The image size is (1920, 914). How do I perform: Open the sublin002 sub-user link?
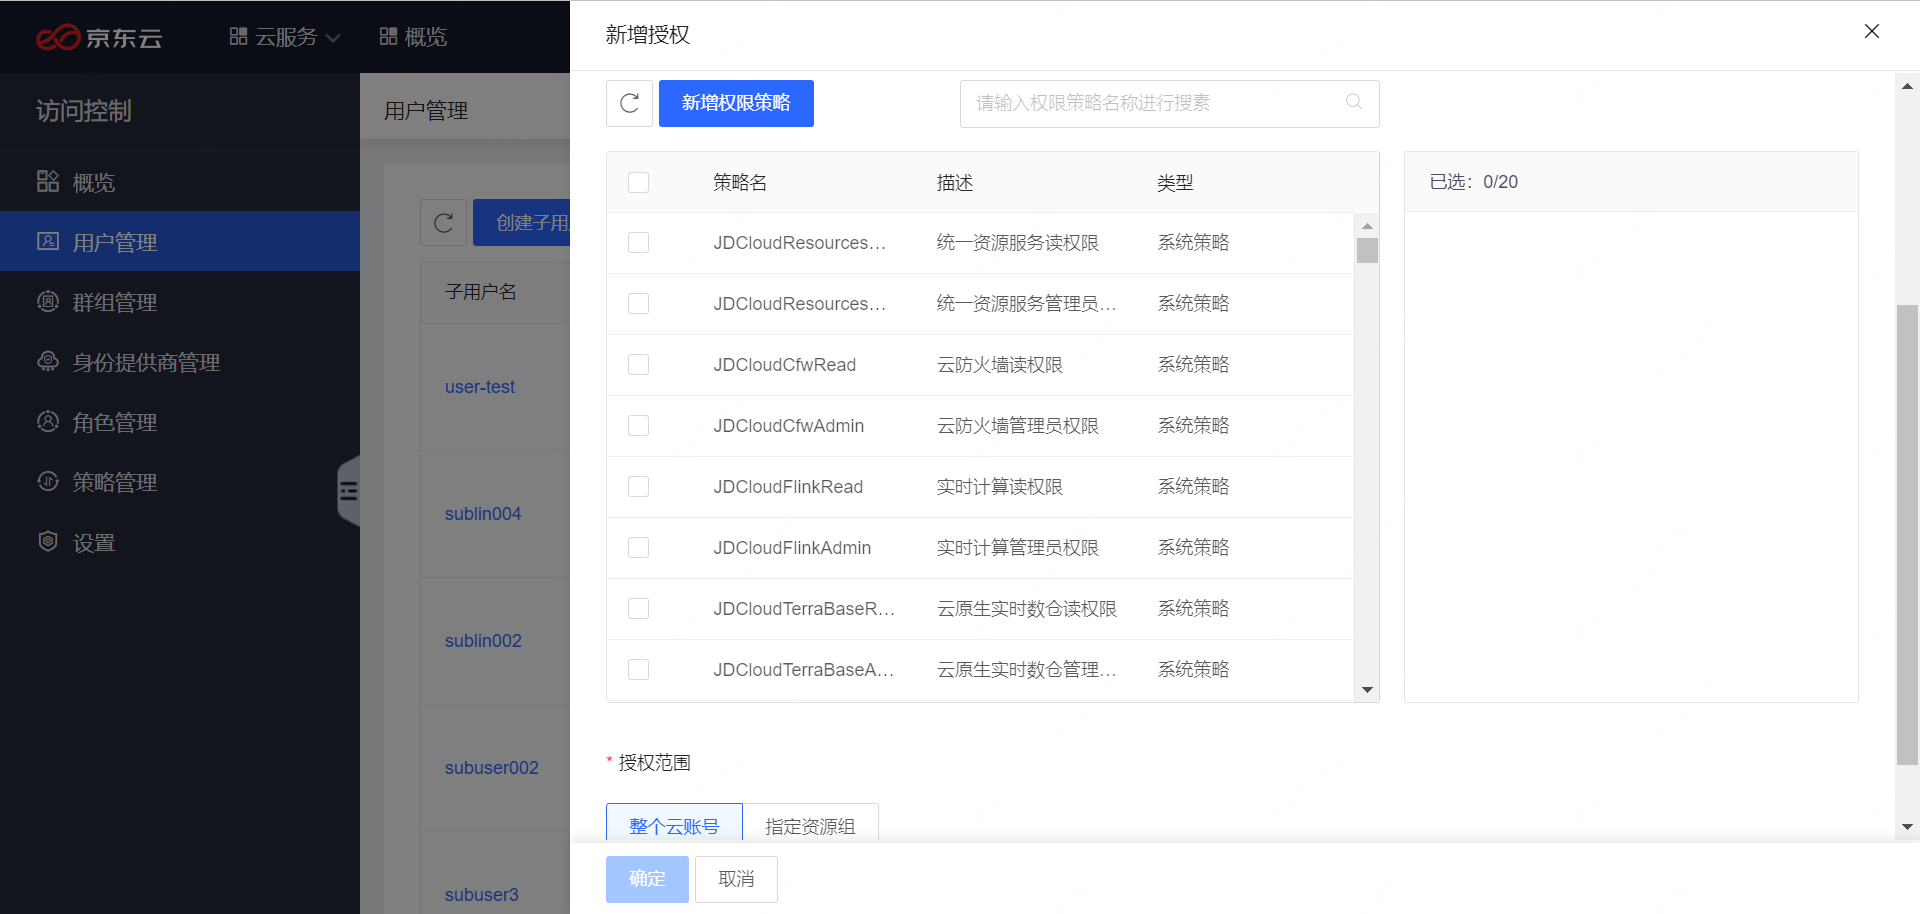click(483, 641)
